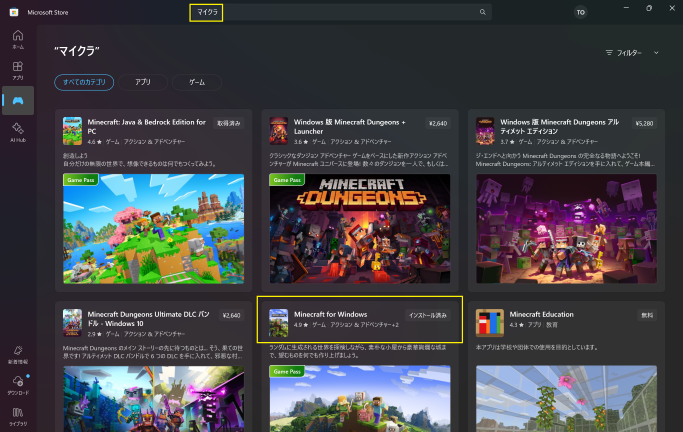Click the magnifier search icon

click(482, 13)
